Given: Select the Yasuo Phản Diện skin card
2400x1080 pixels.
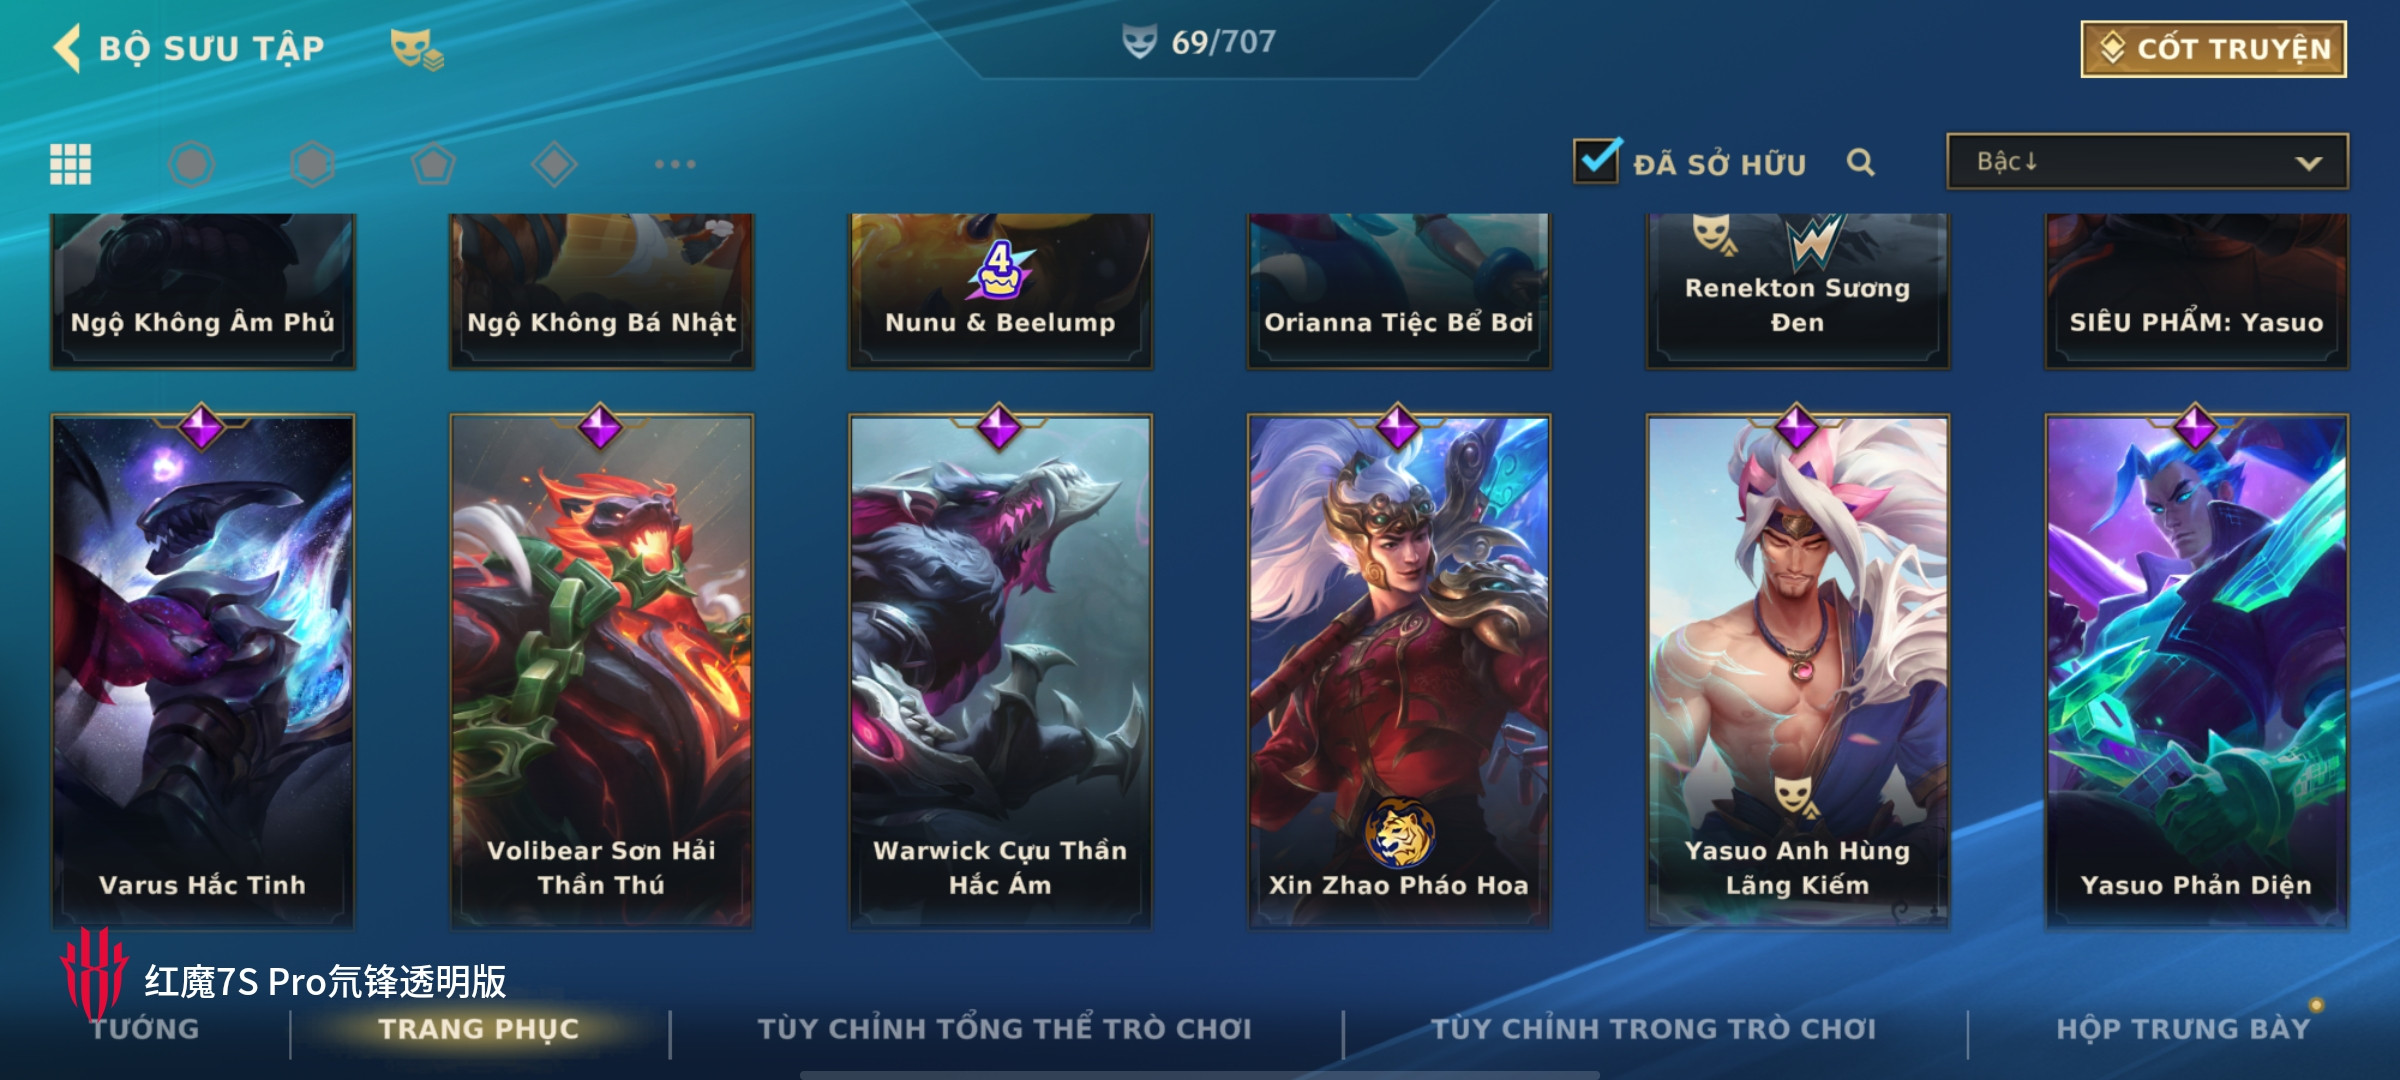Looking at the screenshot, I should [x=2196, y=670].
